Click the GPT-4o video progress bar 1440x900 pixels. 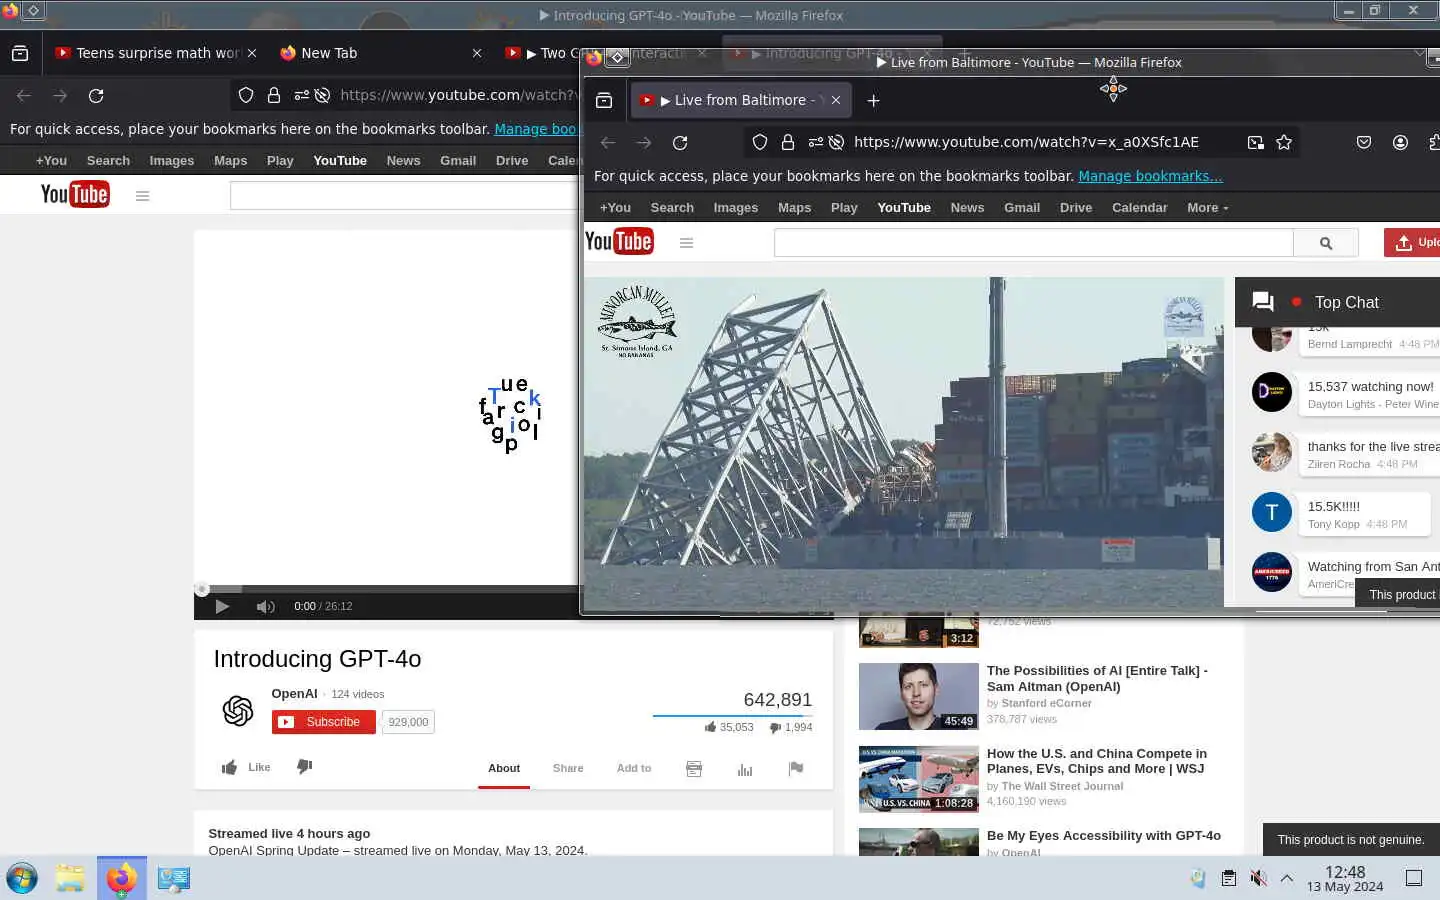pos(387,589)
